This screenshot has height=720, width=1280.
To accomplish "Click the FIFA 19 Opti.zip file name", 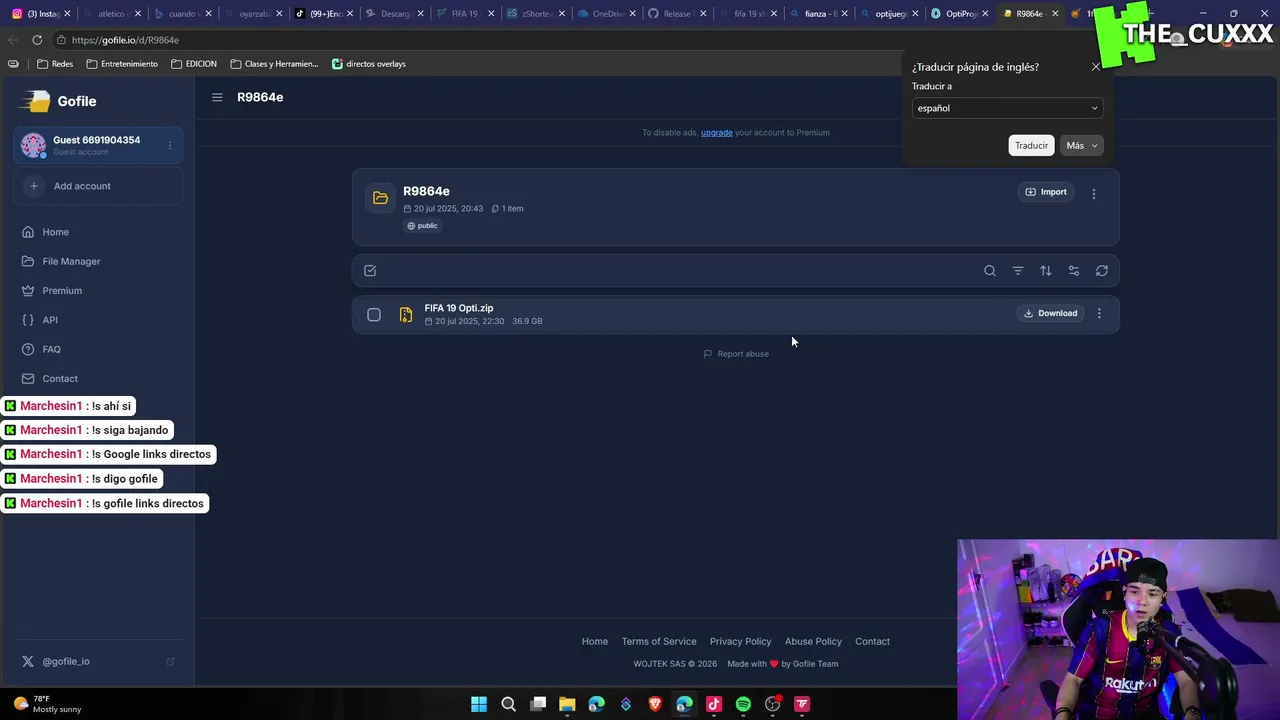I will pyautogui.click(x=459, y=308).
